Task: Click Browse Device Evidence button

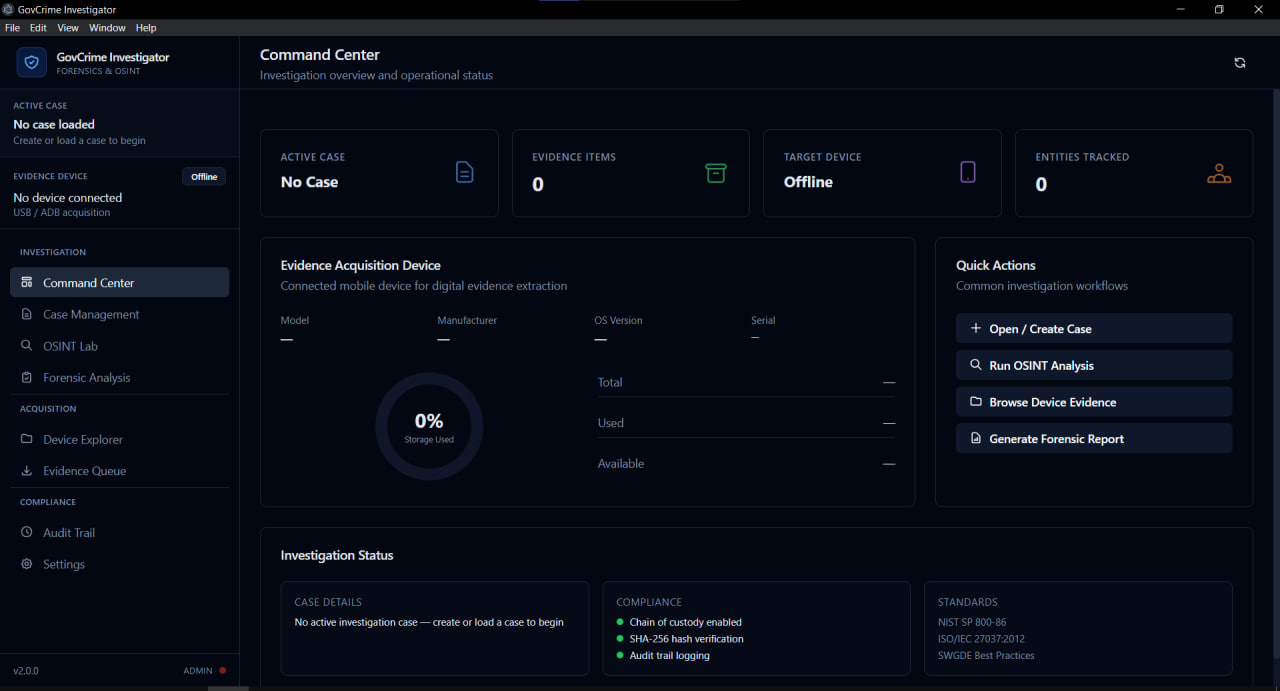Action: 1094,402
